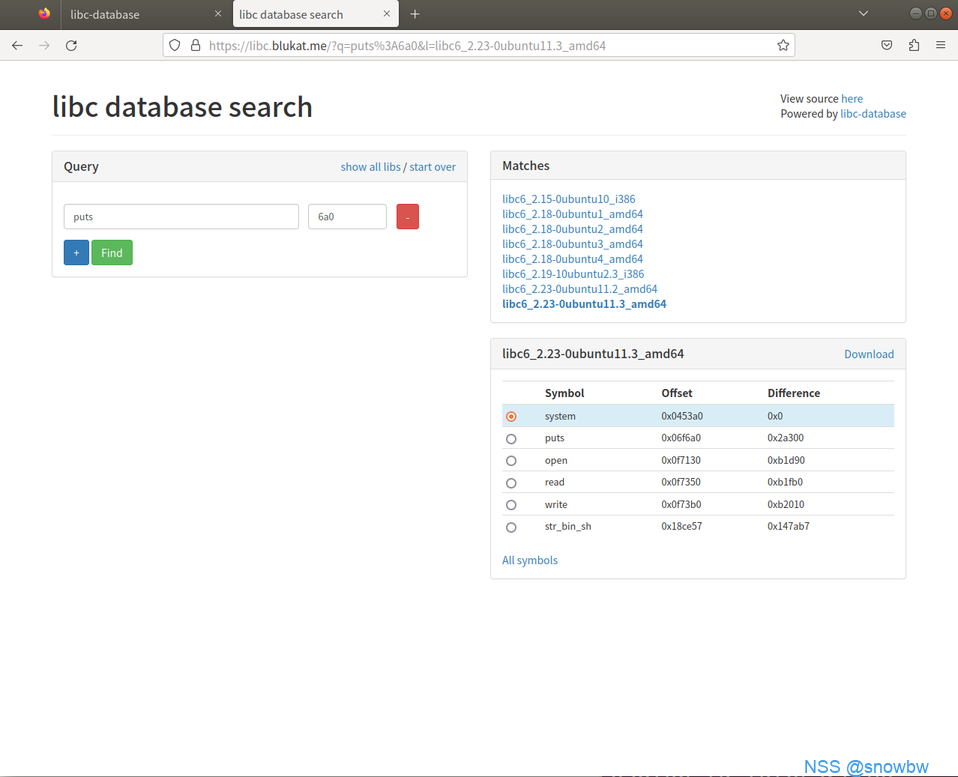Bookmark this page using the star icon
The width and height of the screenshot is (958, 777).
click(x=783, y=45)
